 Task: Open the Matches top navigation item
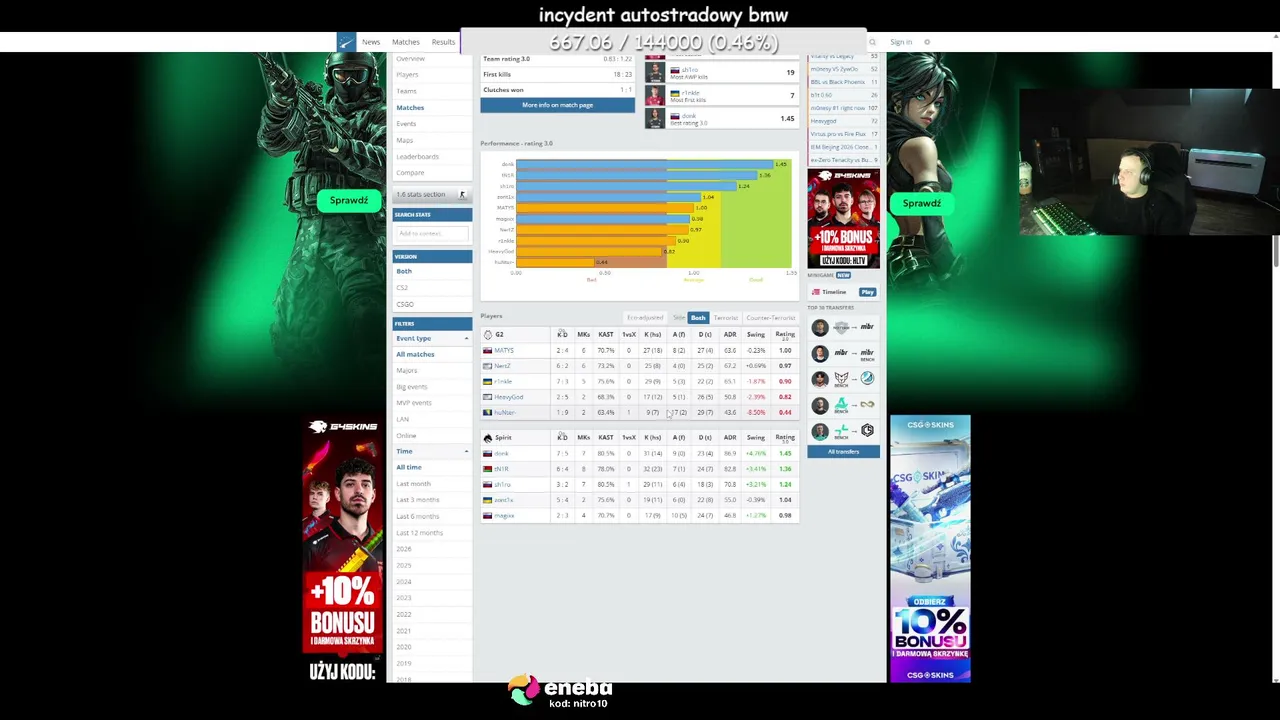[x=406, y=42]
